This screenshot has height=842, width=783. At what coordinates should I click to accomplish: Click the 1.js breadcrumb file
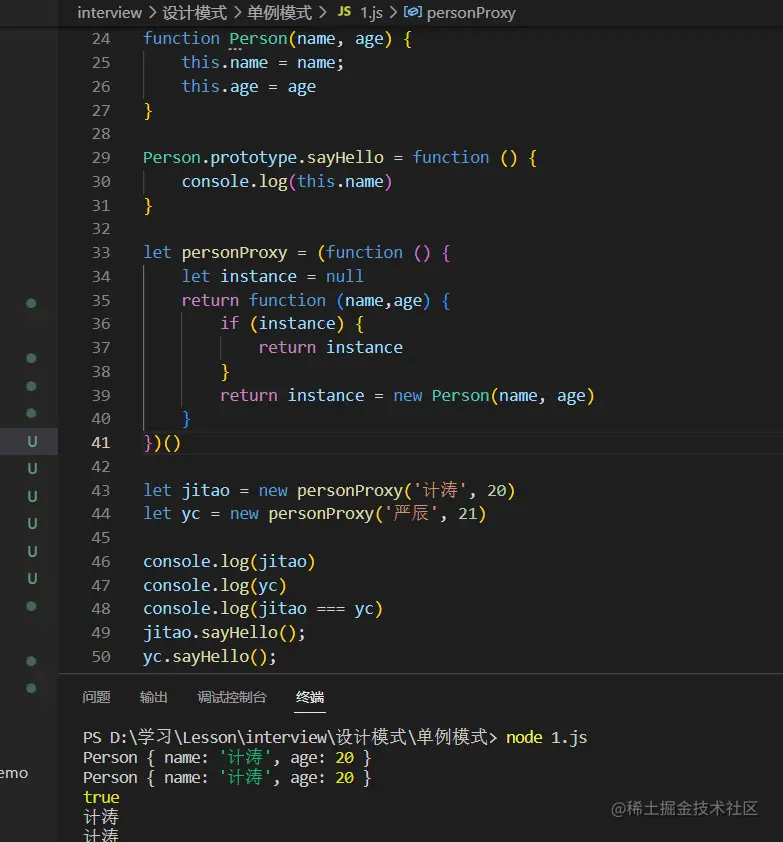coord(371,12)
